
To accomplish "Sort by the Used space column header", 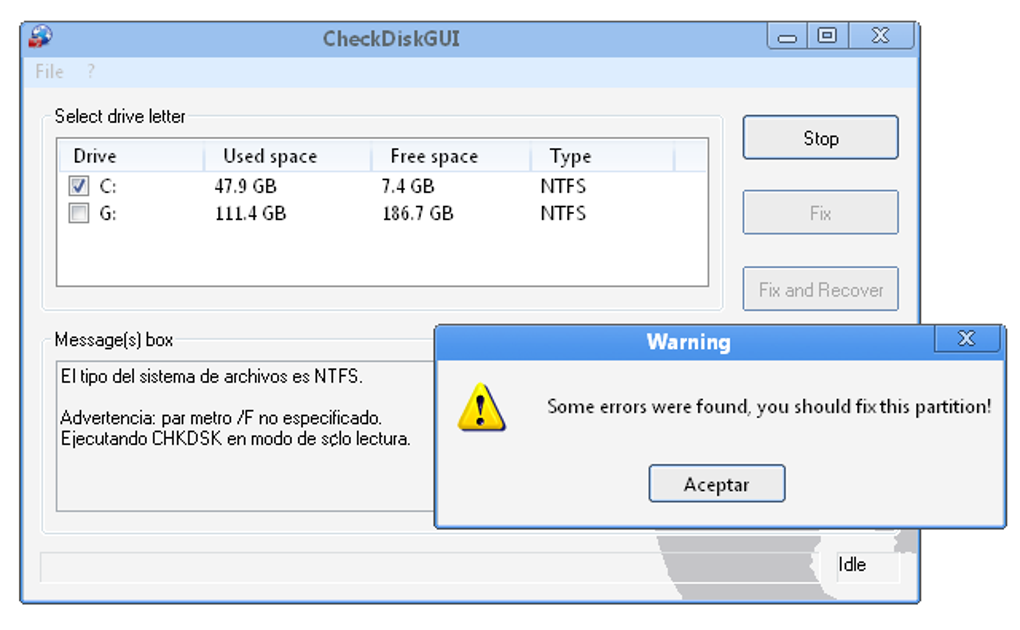I will click(287, 156).
